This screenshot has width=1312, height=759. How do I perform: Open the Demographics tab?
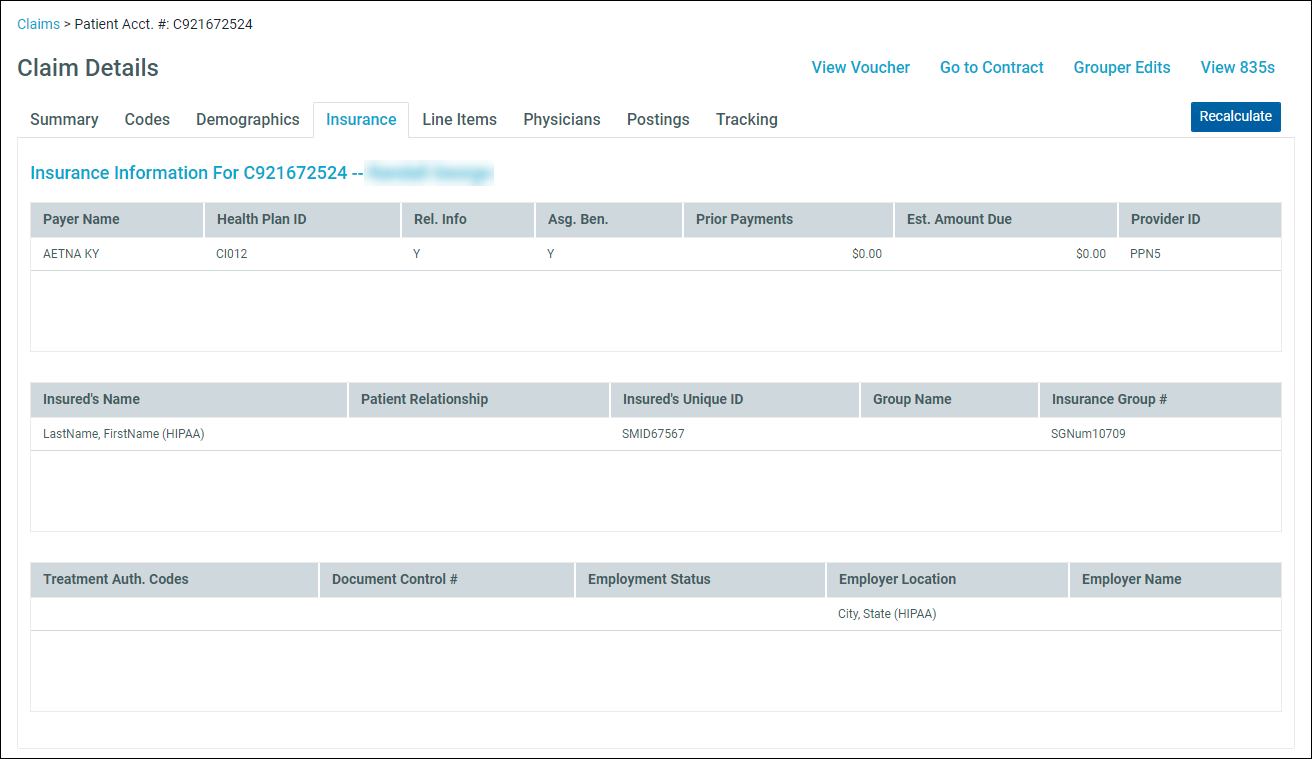(248, 120)
